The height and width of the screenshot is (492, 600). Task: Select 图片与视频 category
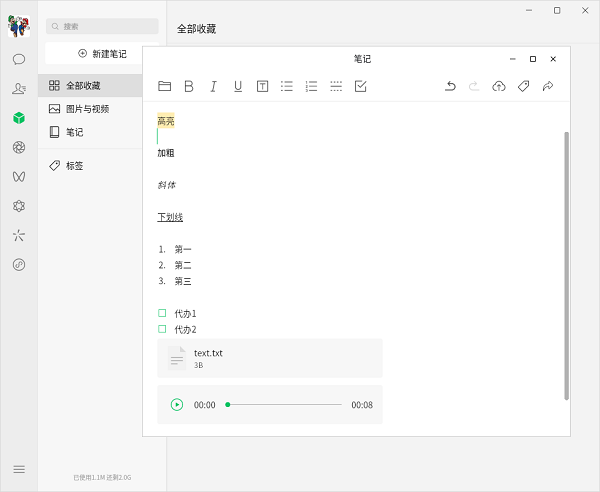tap(90, 109)
